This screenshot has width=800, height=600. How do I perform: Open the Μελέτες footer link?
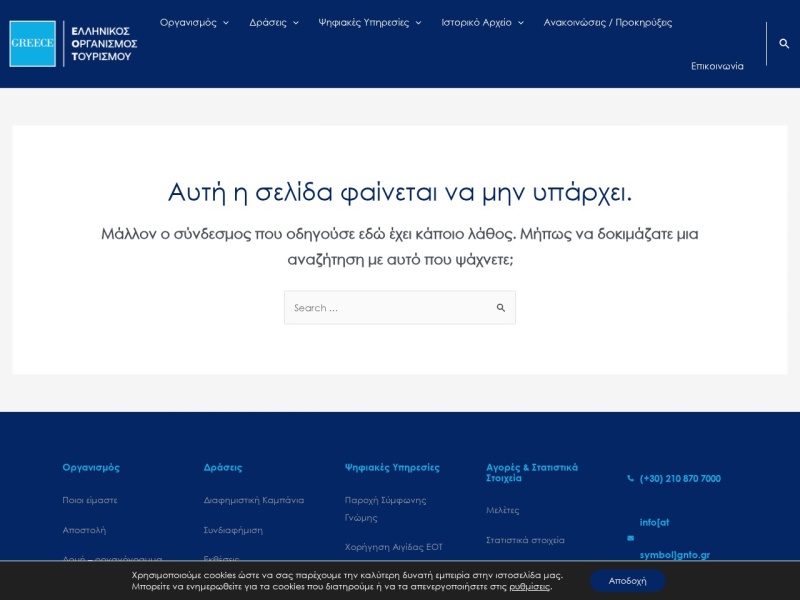click(x=503, y=510)
